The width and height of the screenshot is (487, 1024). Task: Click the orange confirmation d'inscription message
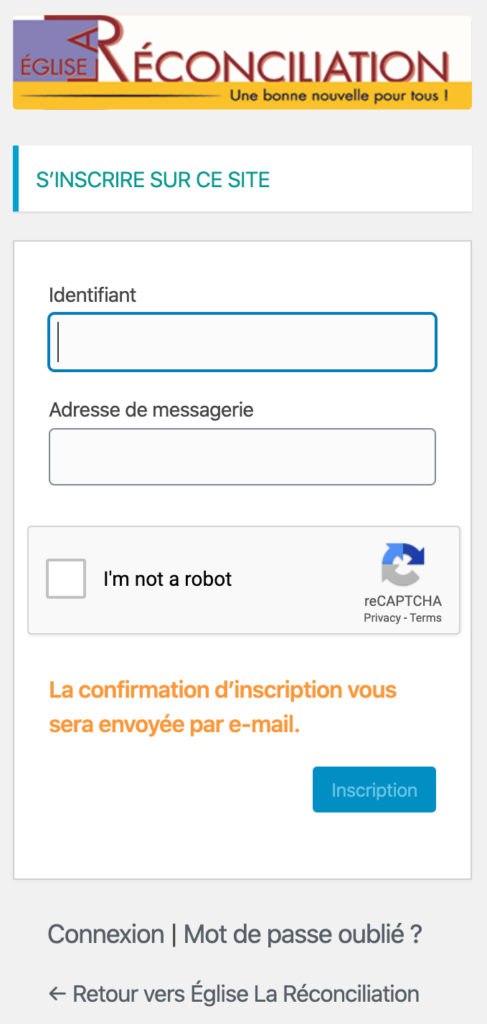tap(223, 707)
